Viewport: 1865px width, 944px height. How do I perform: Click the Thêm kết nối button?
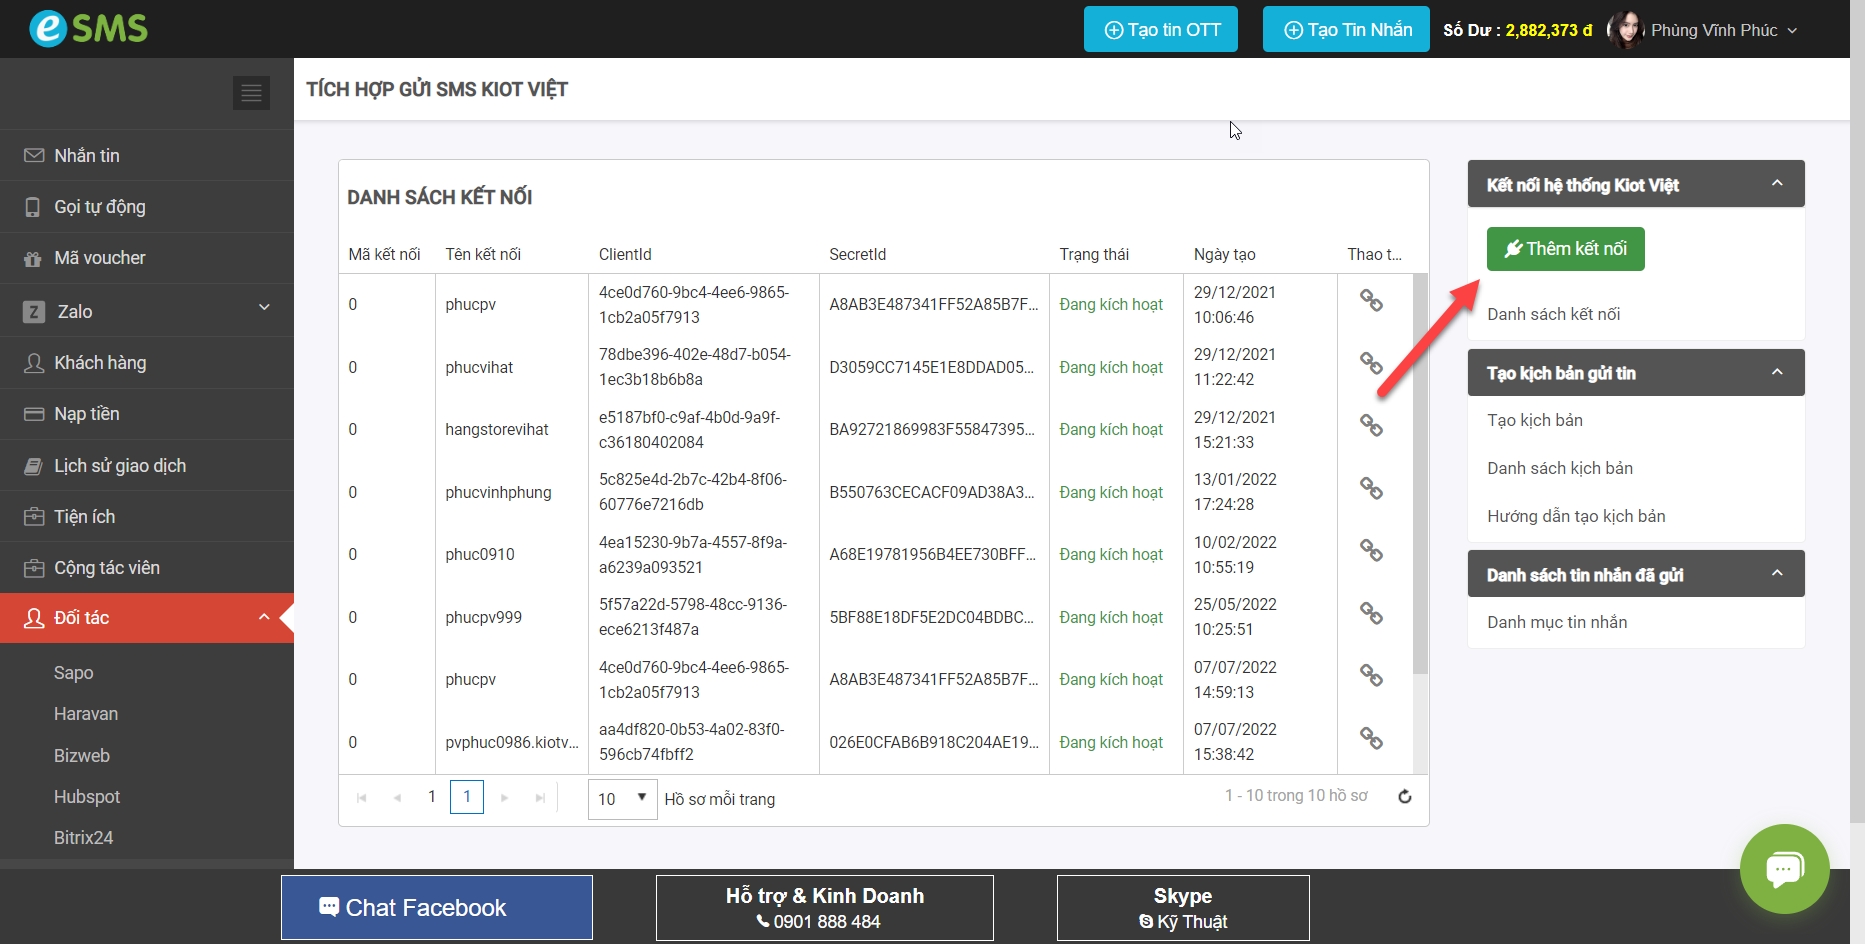[1565, 249]
